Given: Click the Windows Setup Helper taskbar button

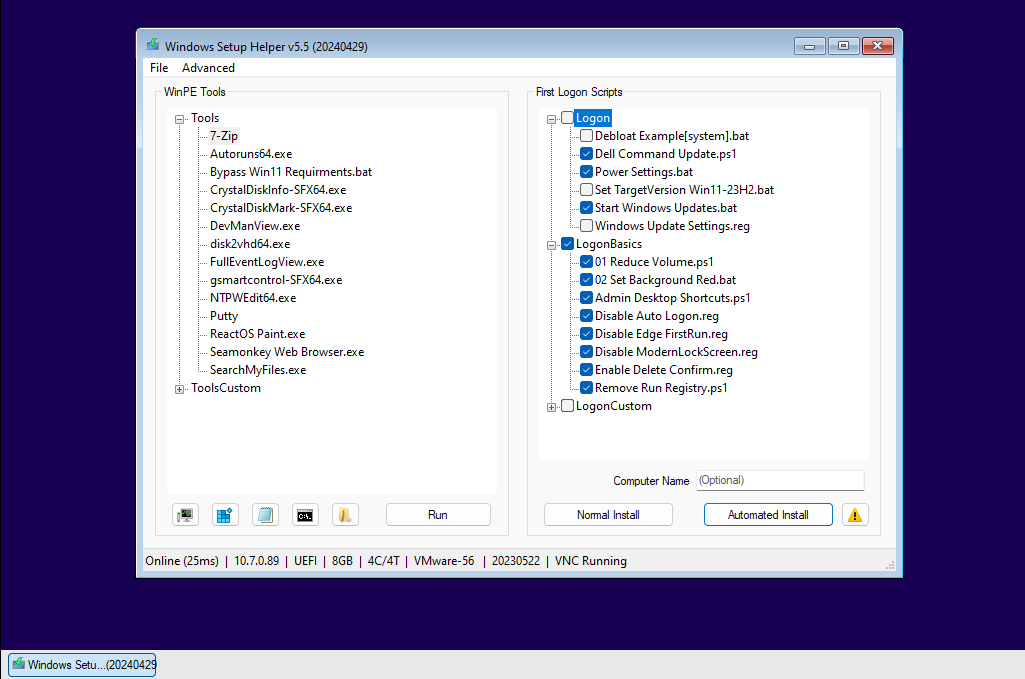Looking at the screenshot, I should (x=82, y=665).
